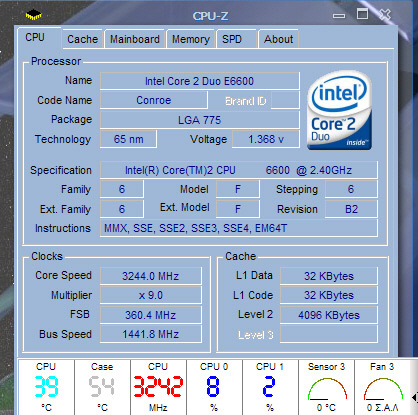This screenshot has height=415, width=418.
Task: Click the Core Speed value field
Action: click(x=151, y=276)
